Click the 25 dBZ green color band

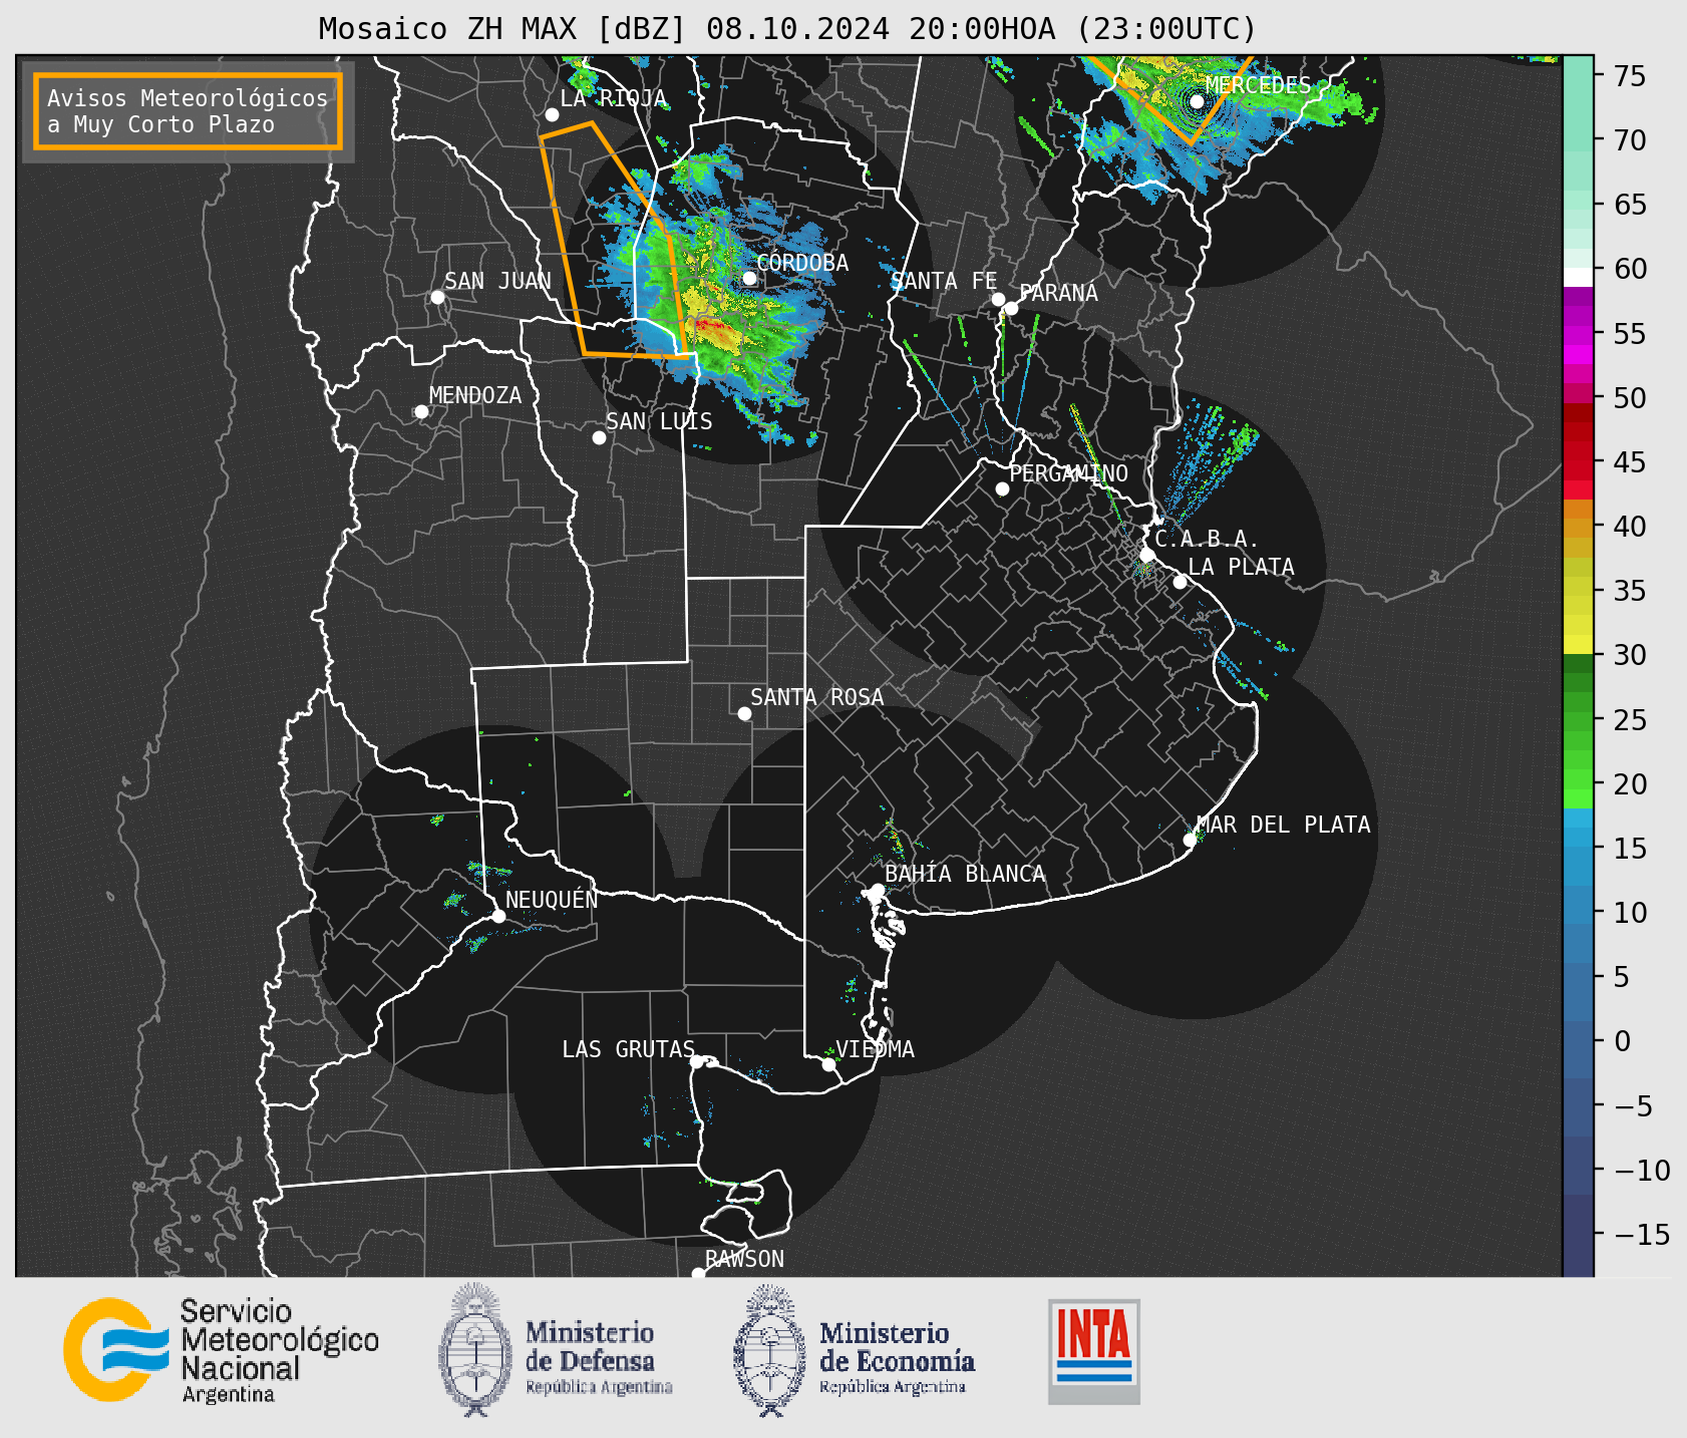tap(1577, 720)
